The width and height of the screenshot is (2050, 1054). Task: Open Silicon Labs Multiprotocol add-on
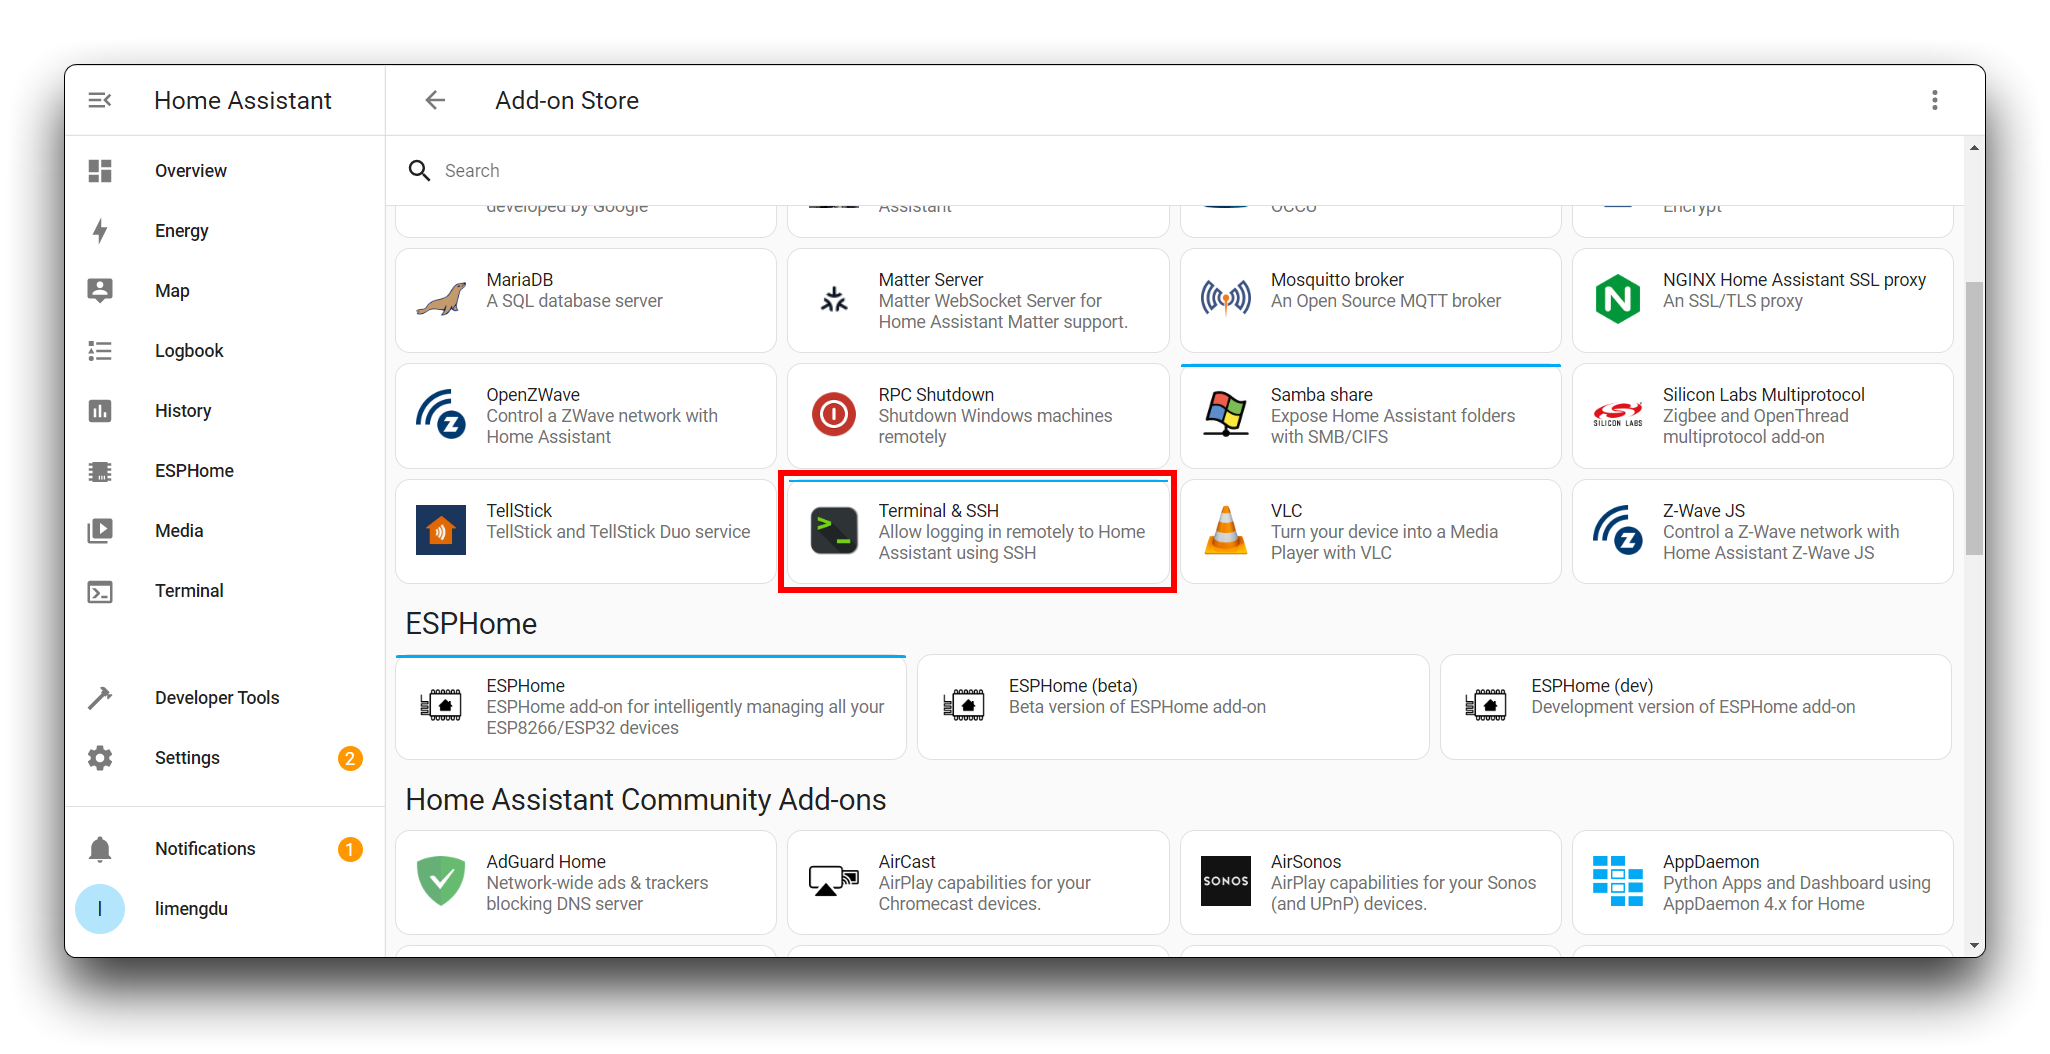click(1762, 416)
